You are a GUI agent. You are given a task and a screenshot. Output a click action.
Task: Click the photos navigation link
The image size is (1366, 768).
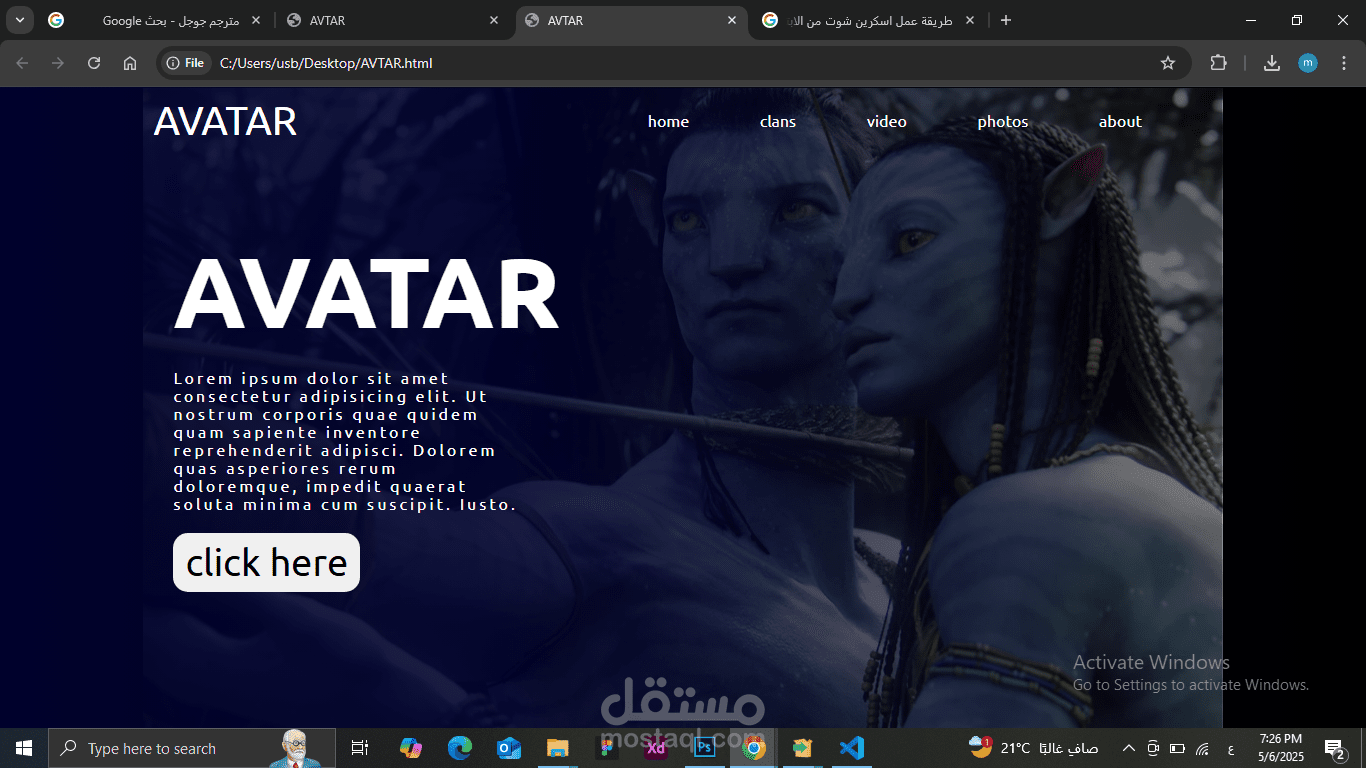(x=1003, y=122)
